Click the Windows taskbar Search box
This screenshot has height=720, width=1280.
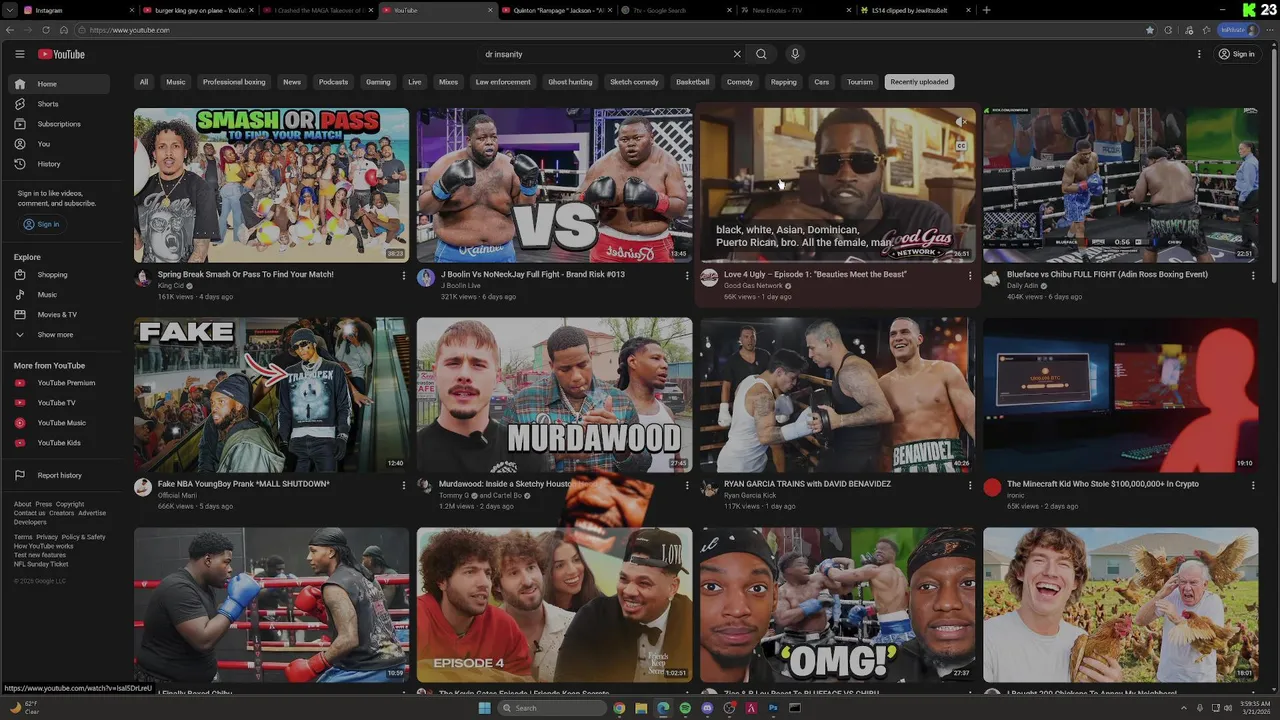552,708
